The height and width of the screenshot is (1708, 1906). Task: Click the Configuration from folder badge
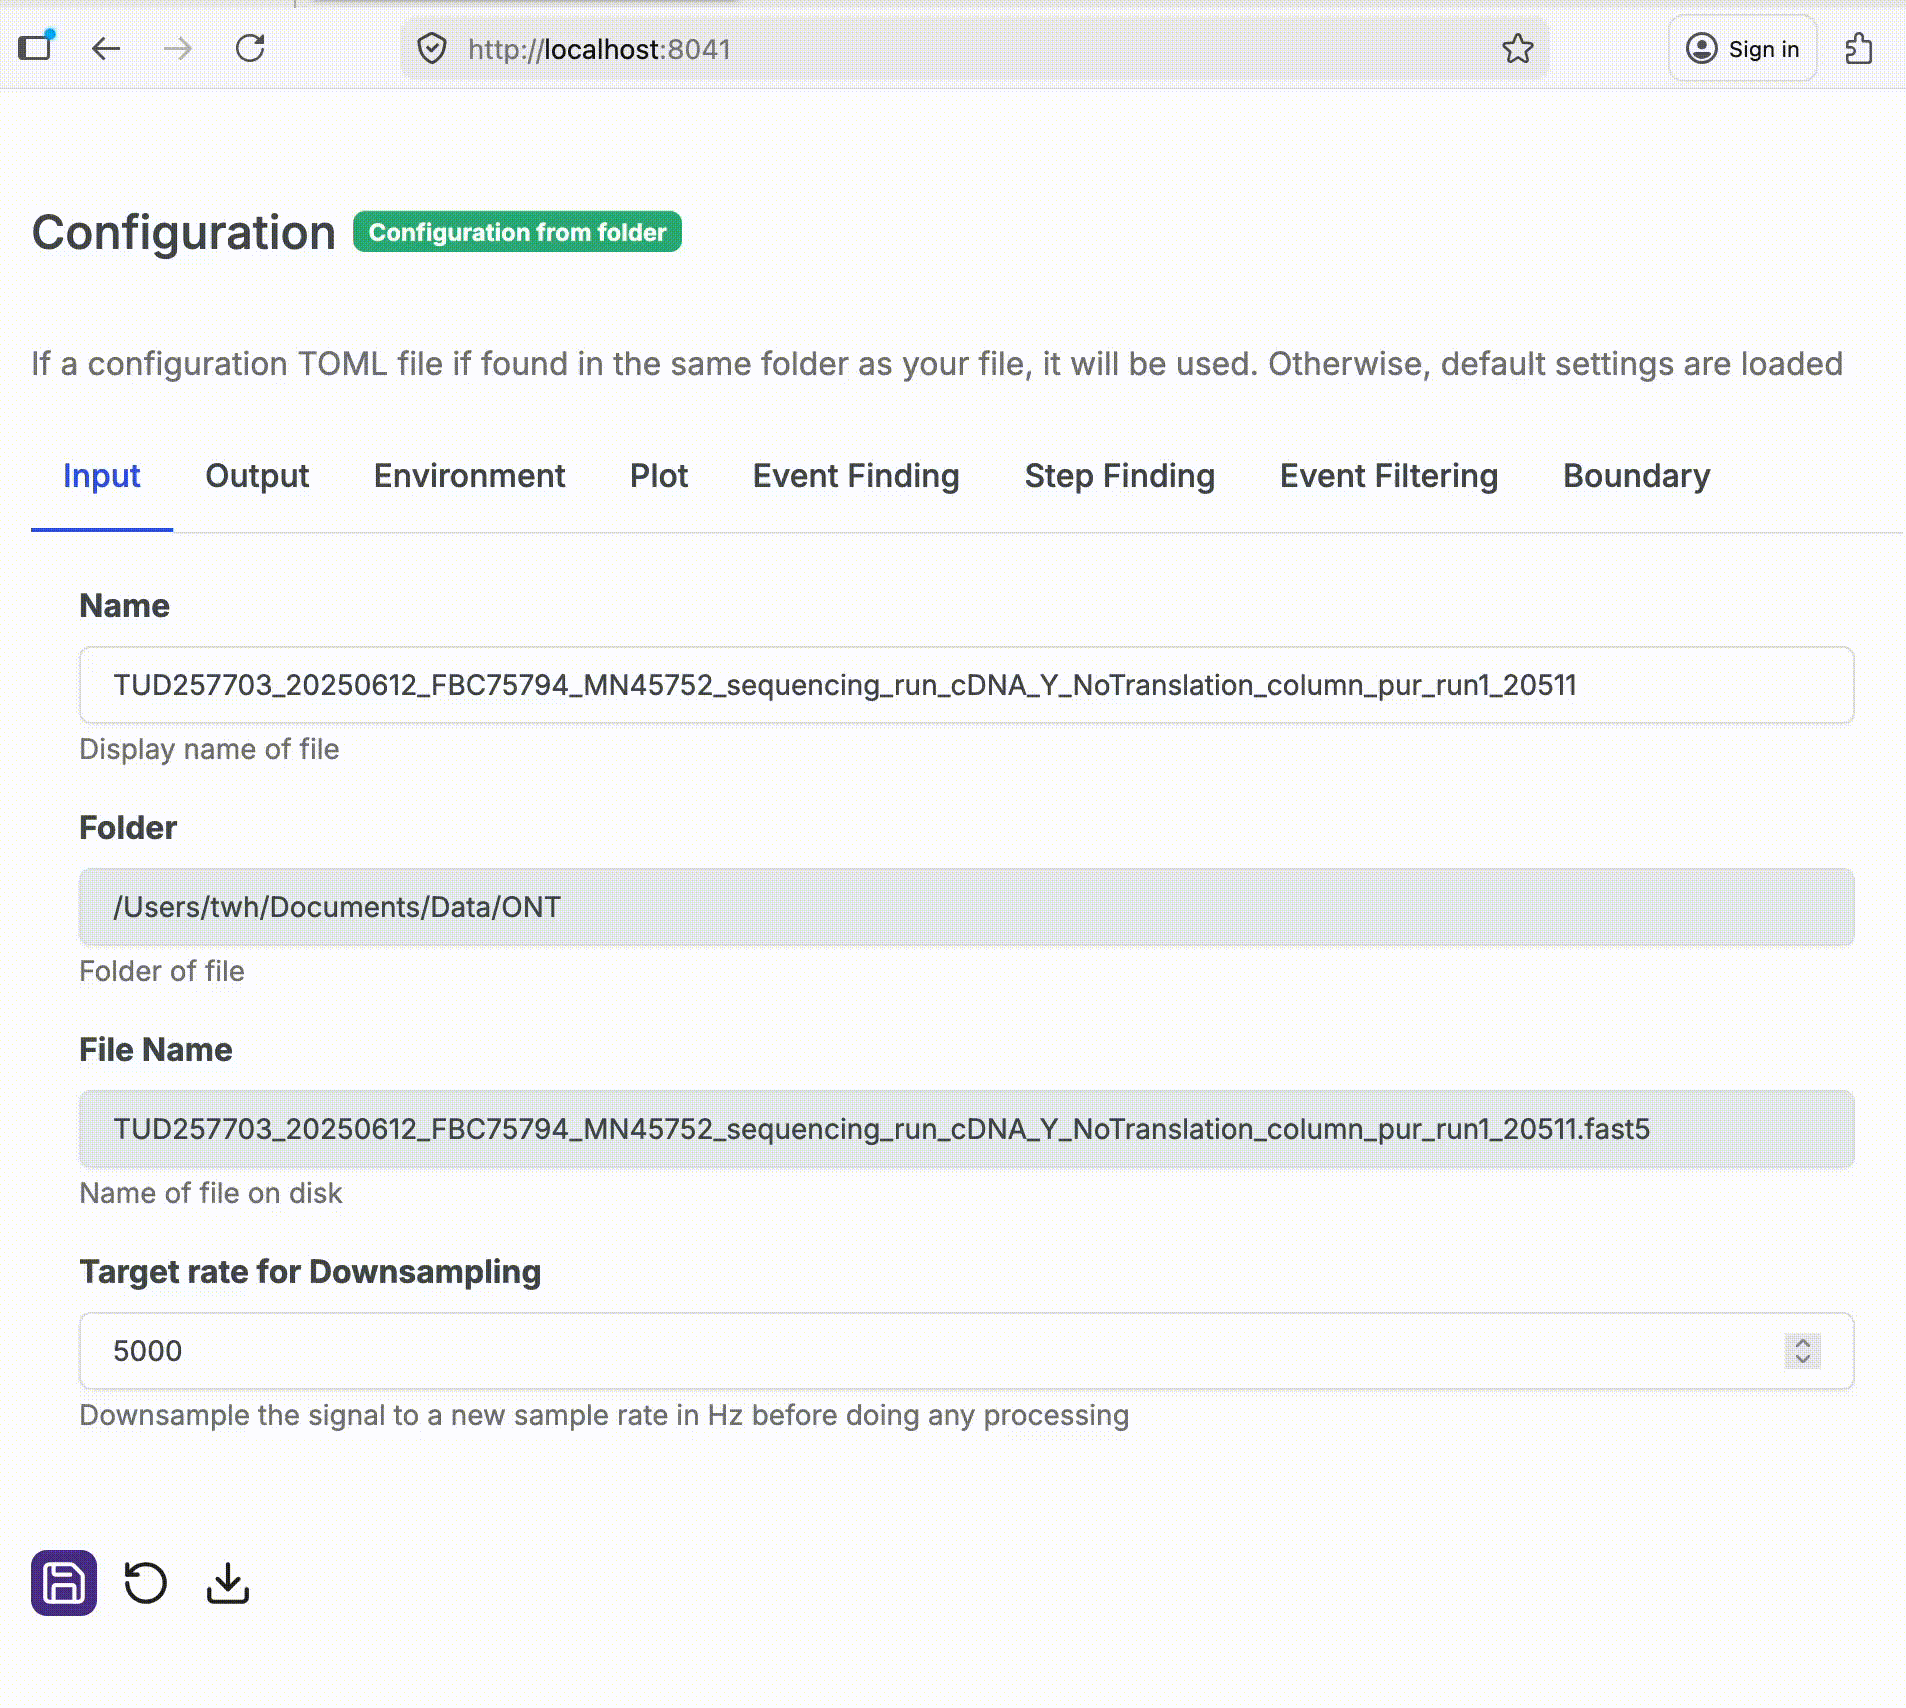coord(517,232)
